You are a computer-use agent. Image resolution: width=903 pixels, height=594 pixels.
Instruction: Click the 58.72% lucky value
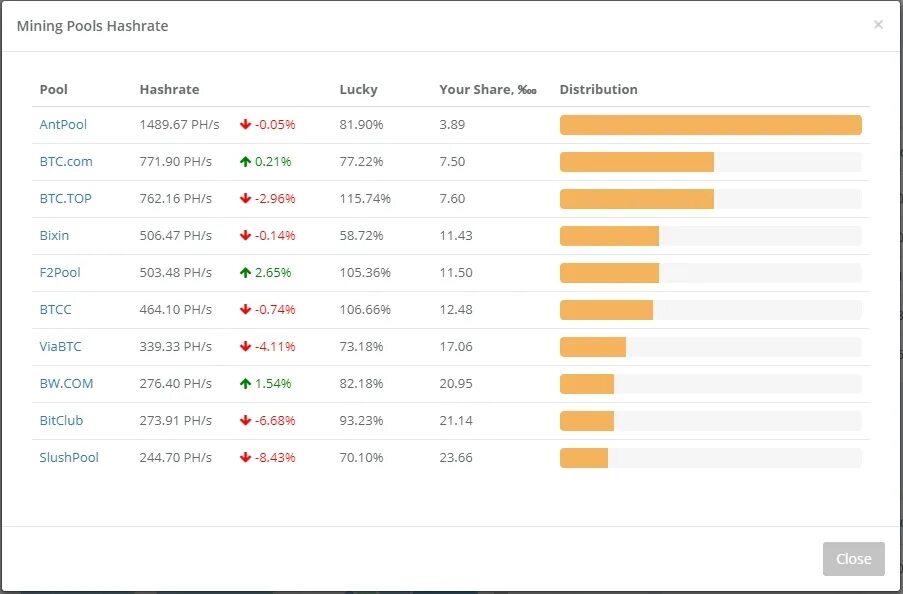click(361, 235)
